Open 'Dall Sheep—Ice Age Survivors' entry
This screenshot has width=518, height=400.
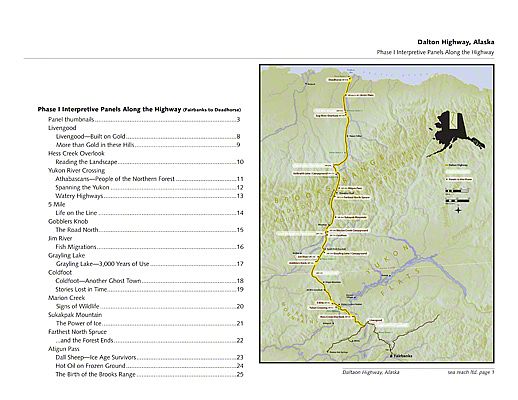[150, 357]
